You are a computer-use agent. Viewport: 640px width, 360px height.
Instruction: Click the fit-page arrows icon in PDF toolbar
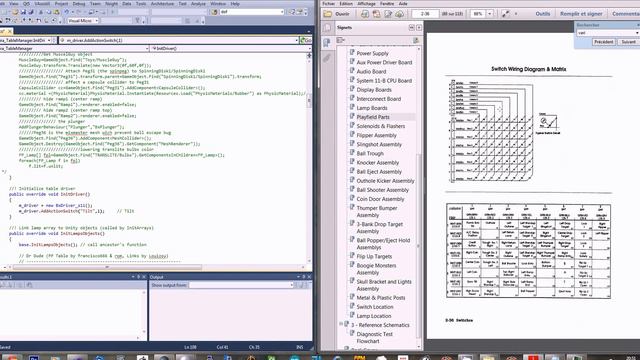coord(505,14)
